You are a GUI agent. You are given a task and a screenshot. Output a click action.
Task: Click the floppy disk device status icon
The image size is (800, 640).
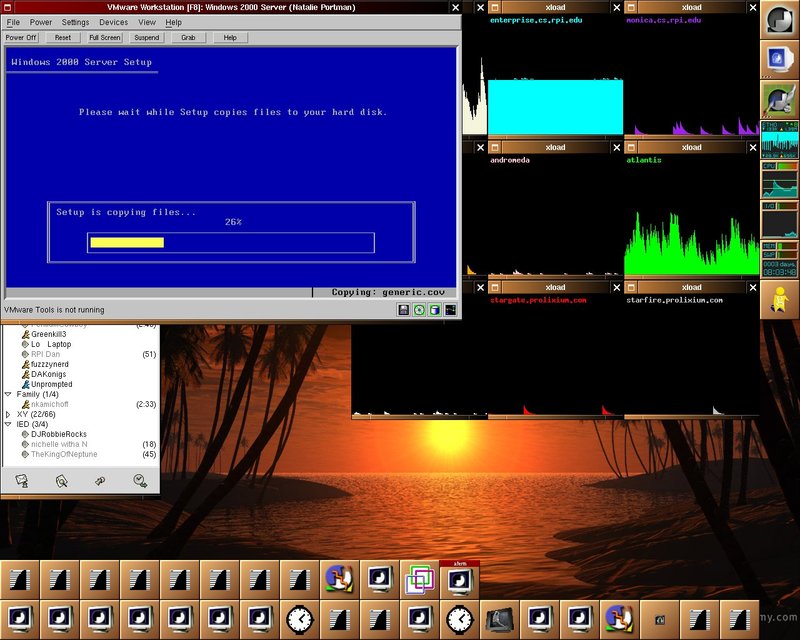point(403,310)
